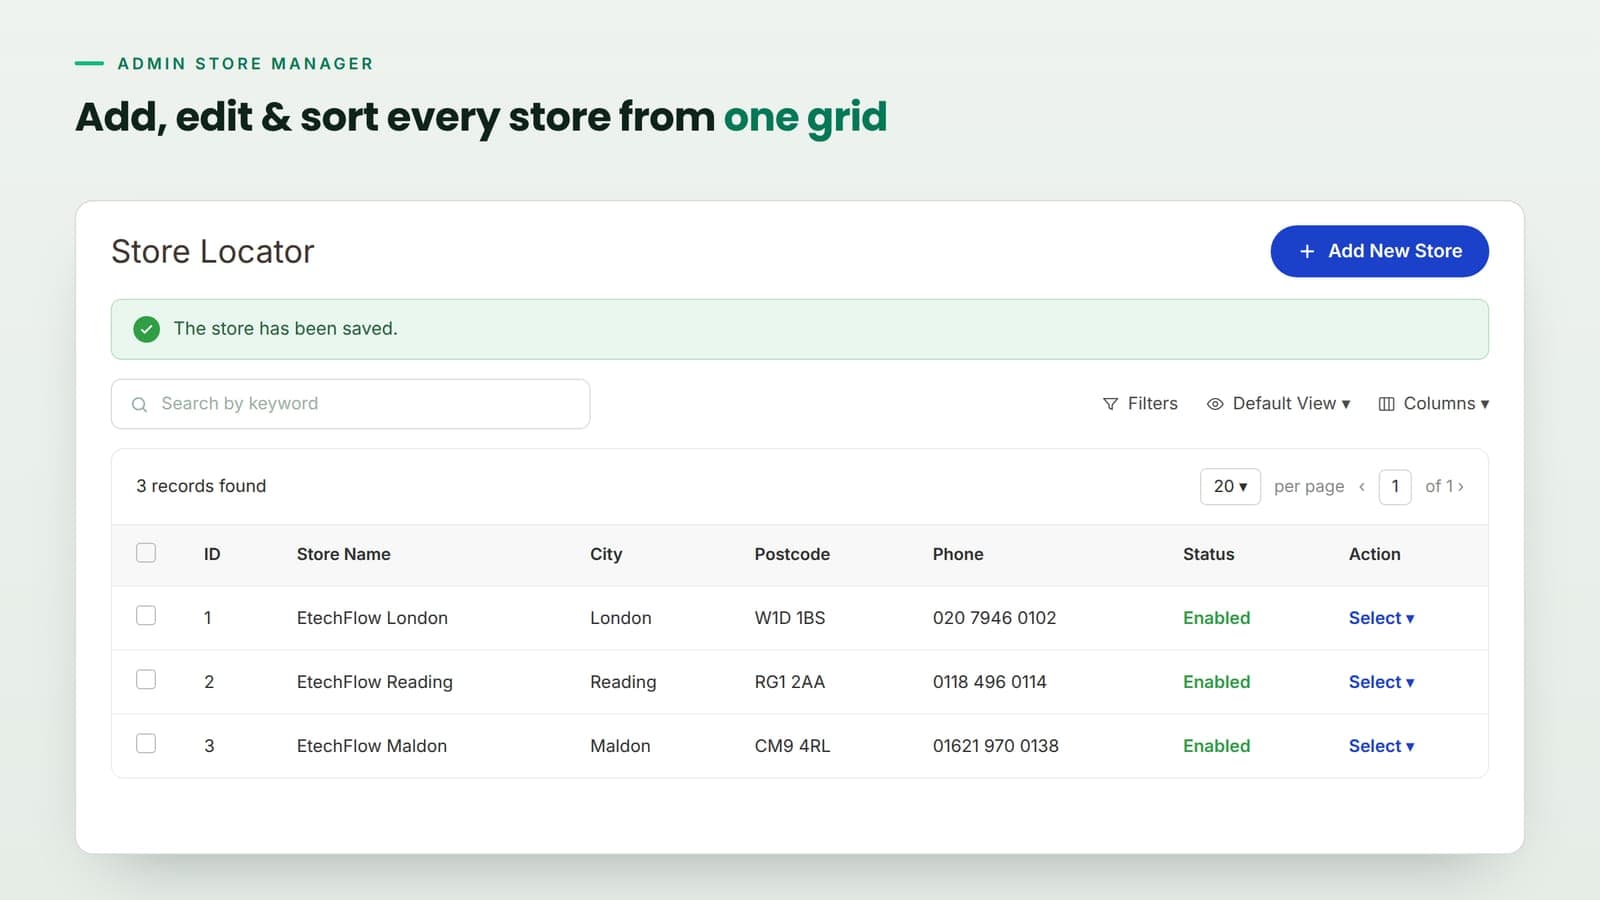Click the search magnifier icon

pyautogui.click(x=139, y=404)
